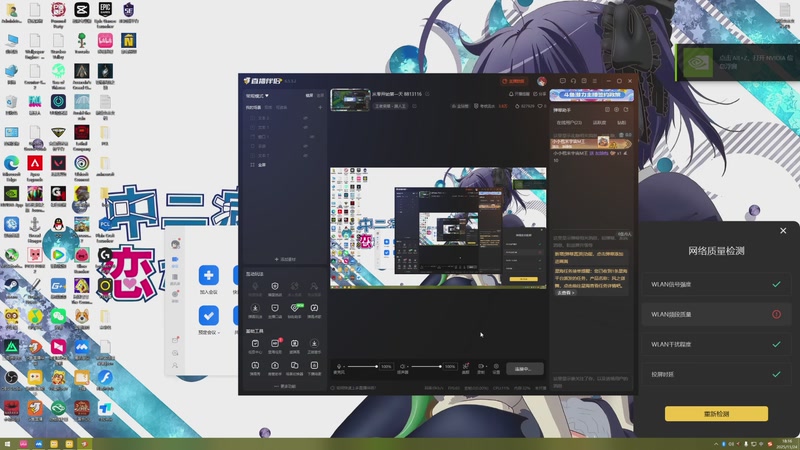
Task: Click the user avatar in streaming app title bar
Action: 542,81
